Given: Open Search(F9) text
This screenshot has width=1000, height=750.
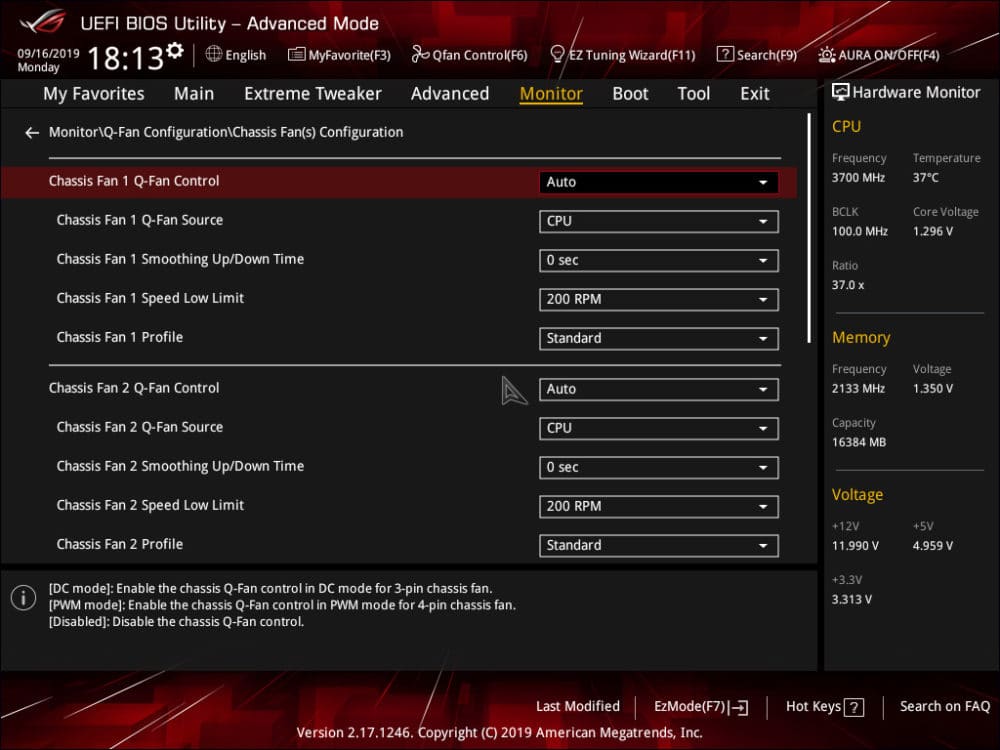Looking at the screenshot, I should [x=767, y=55].
